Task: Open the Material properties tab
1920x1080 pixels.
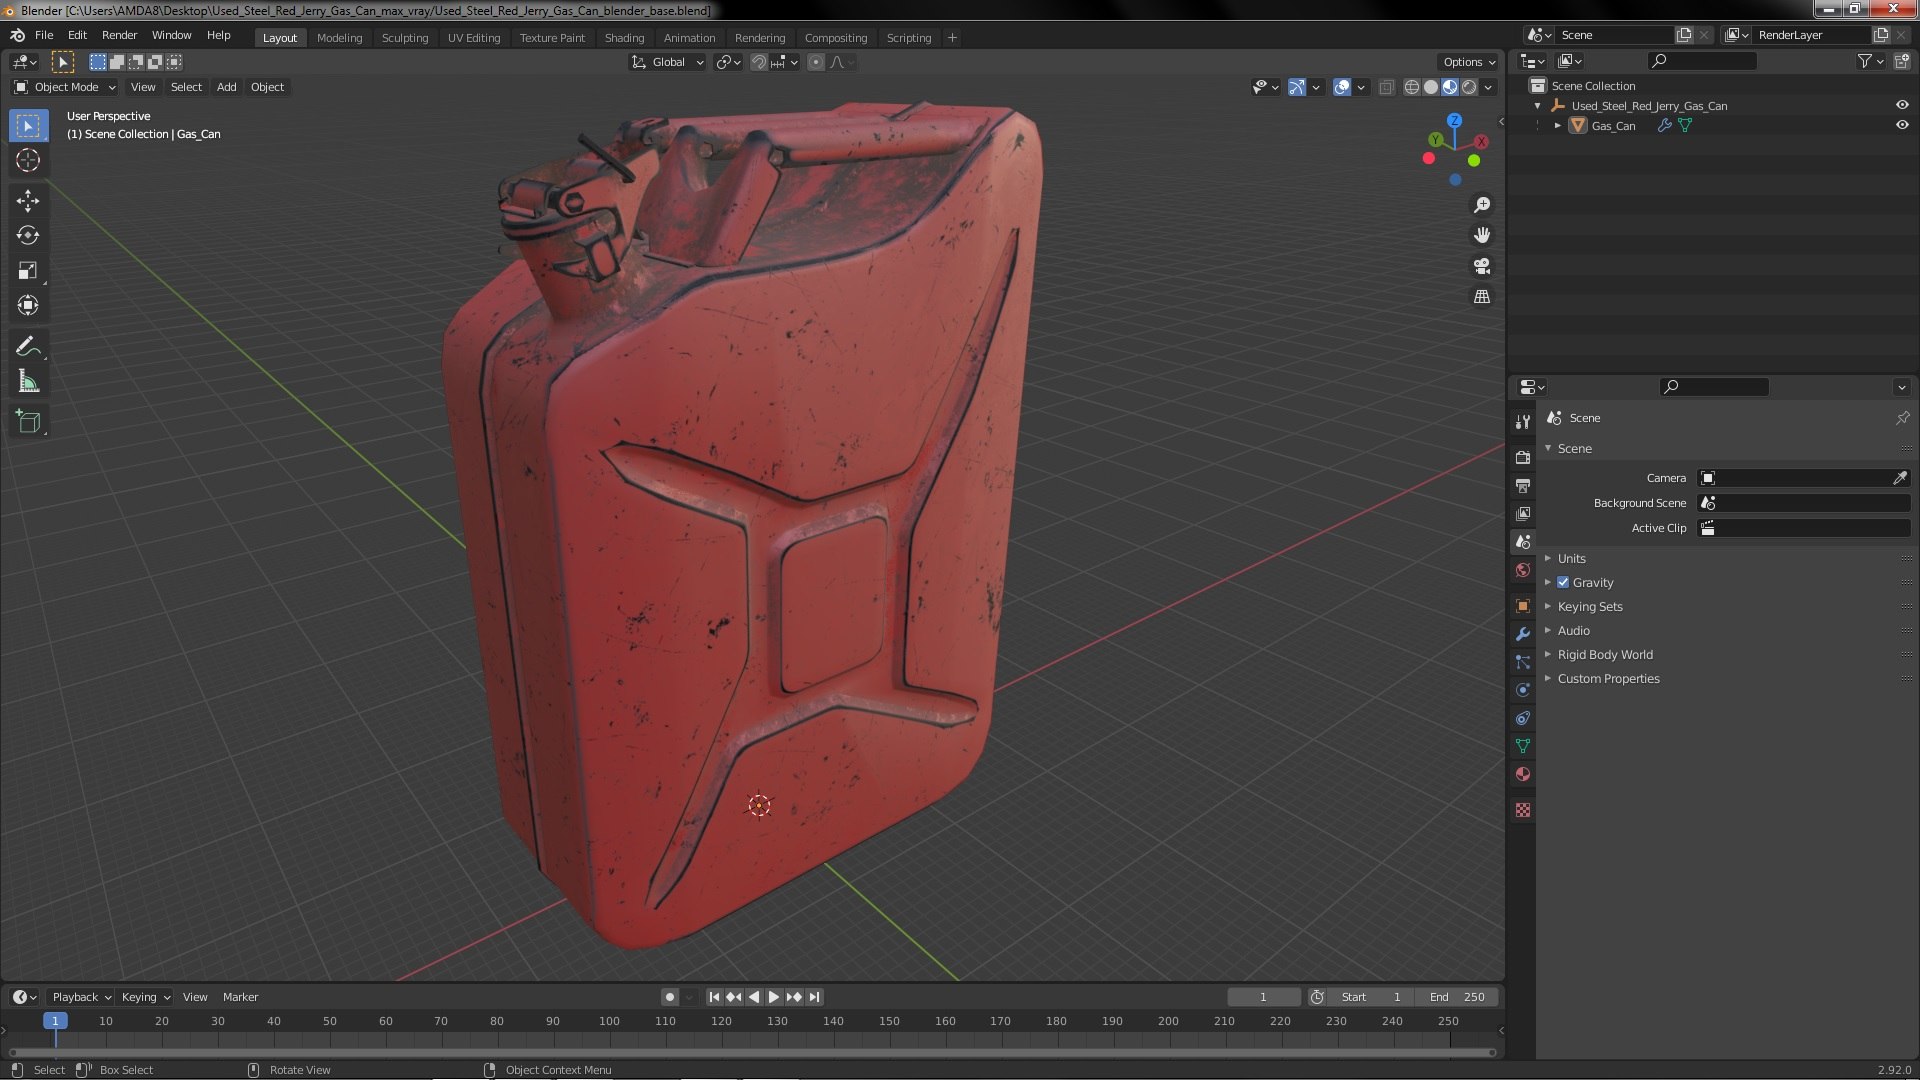Action: [x=1523, y=774]
